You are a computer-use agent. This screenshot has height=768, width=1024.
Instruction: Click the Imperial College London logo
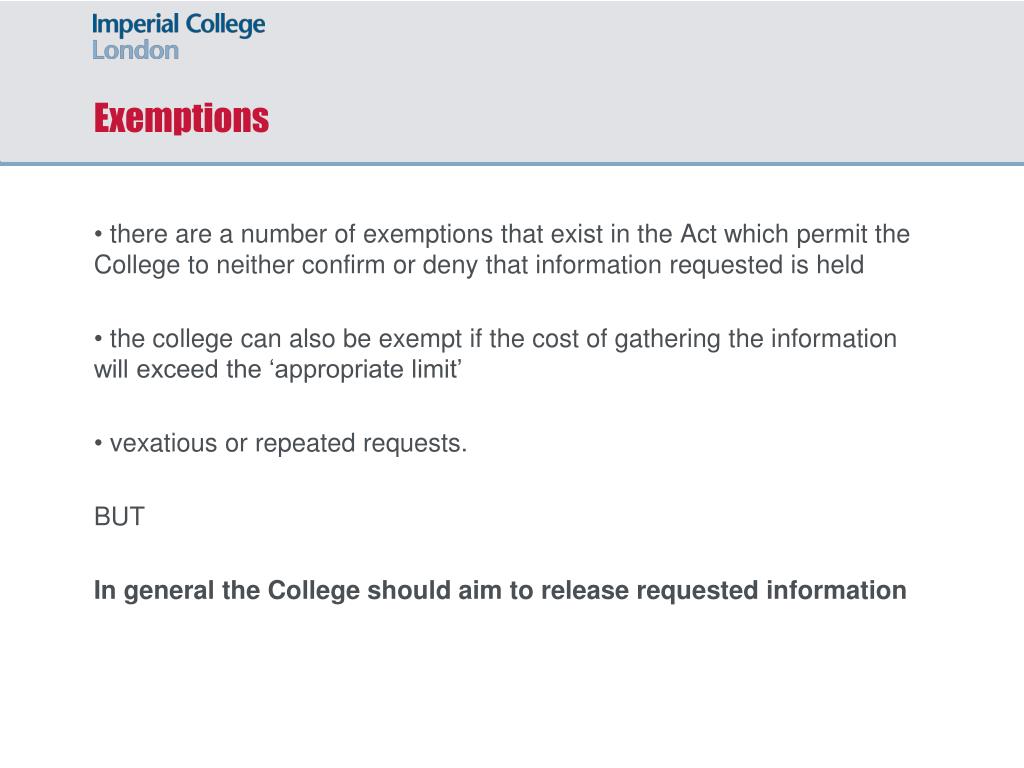[178, 37]
